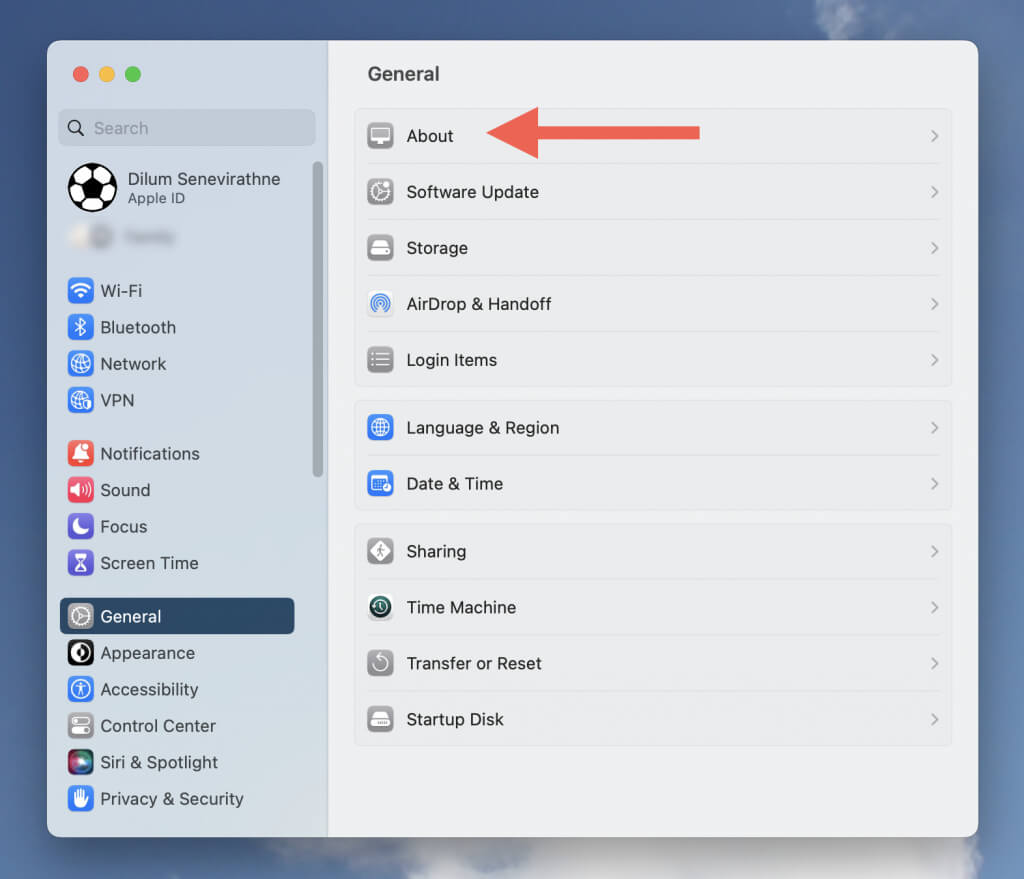The width and height of the screenshot is (1024, 879).
Task: Go to Privacy & Security label
Action: point(172,799)
